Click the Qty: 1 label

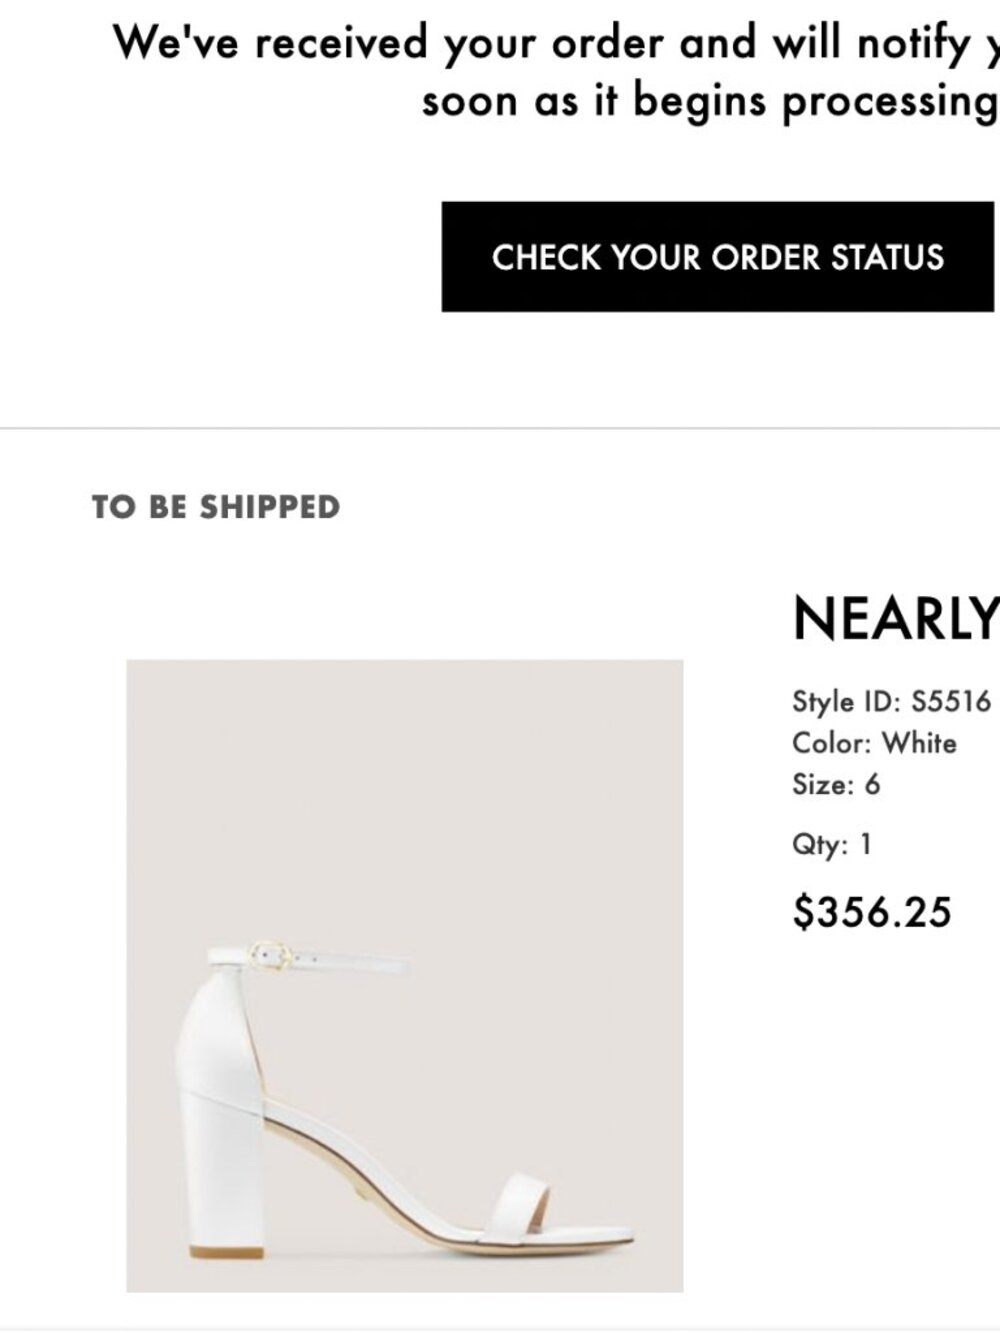point(832,845)
